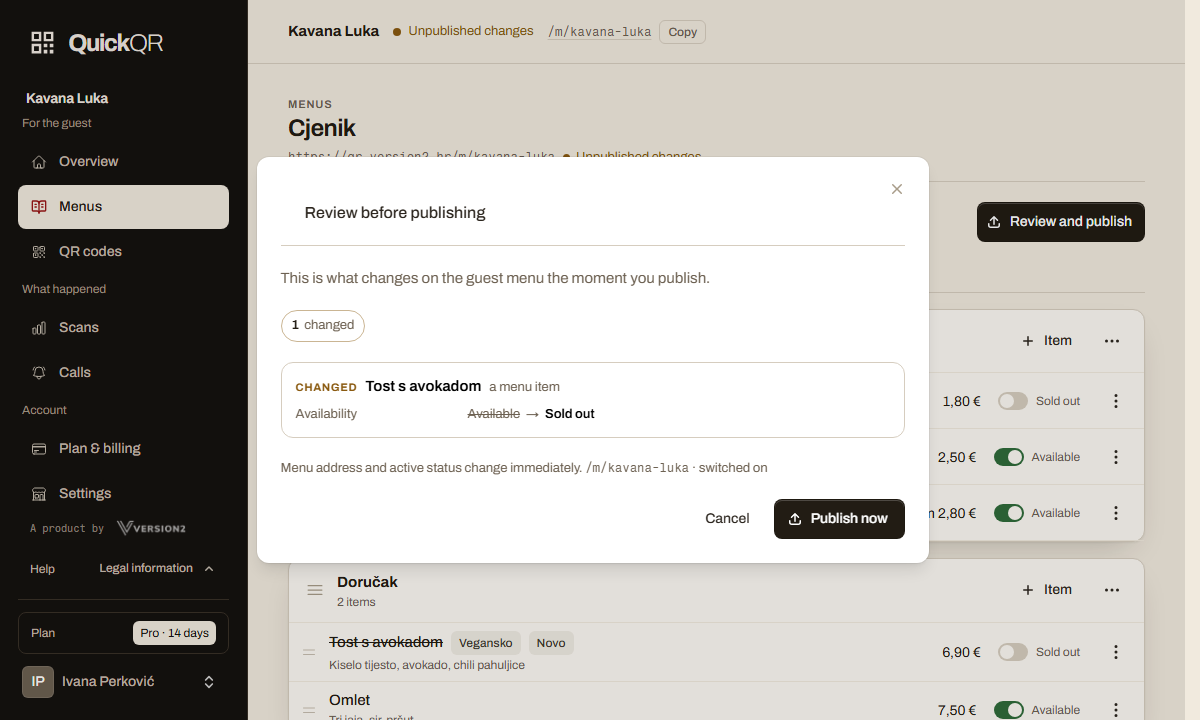The height and width of the screenshot is (720, 1200).
Task: Click Publish now button
Action: (839, 519)
